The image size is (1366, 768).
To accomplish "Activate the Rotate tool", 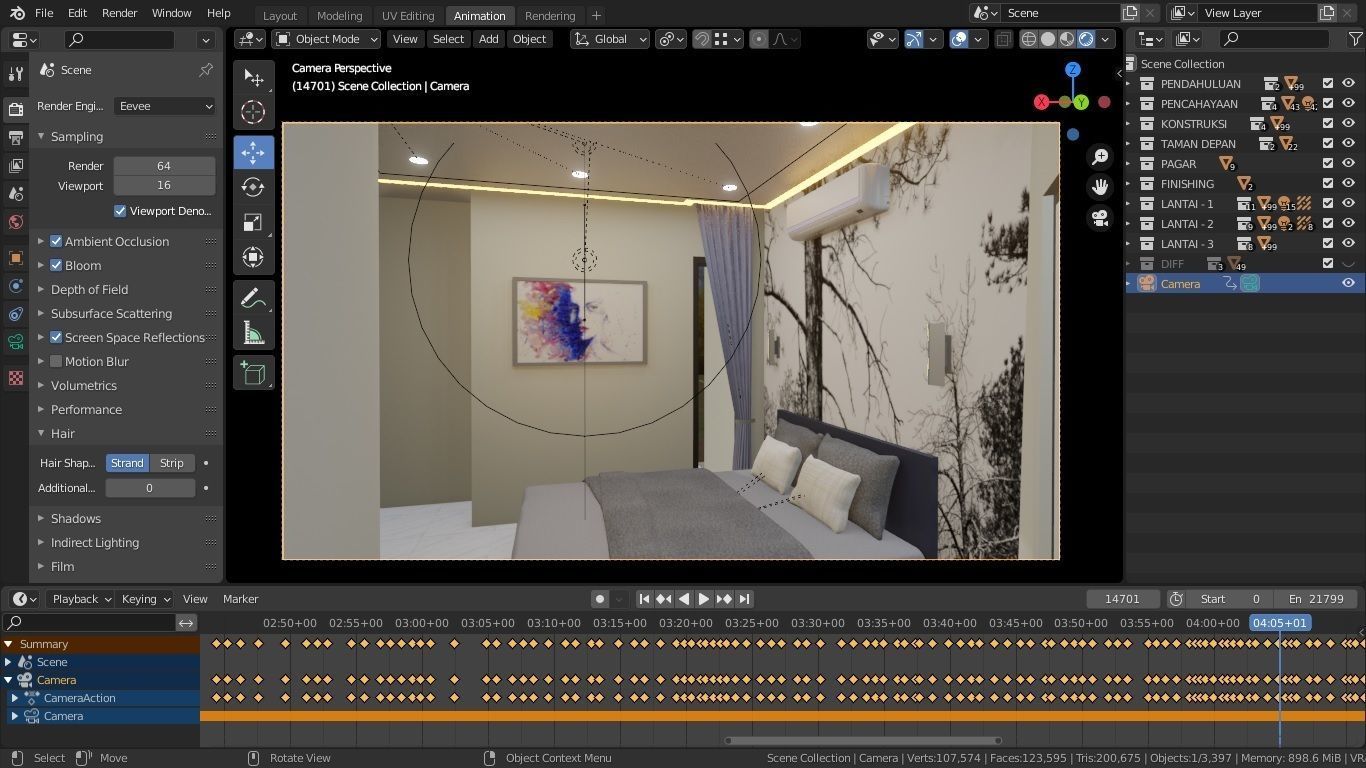I will (253, 187).
